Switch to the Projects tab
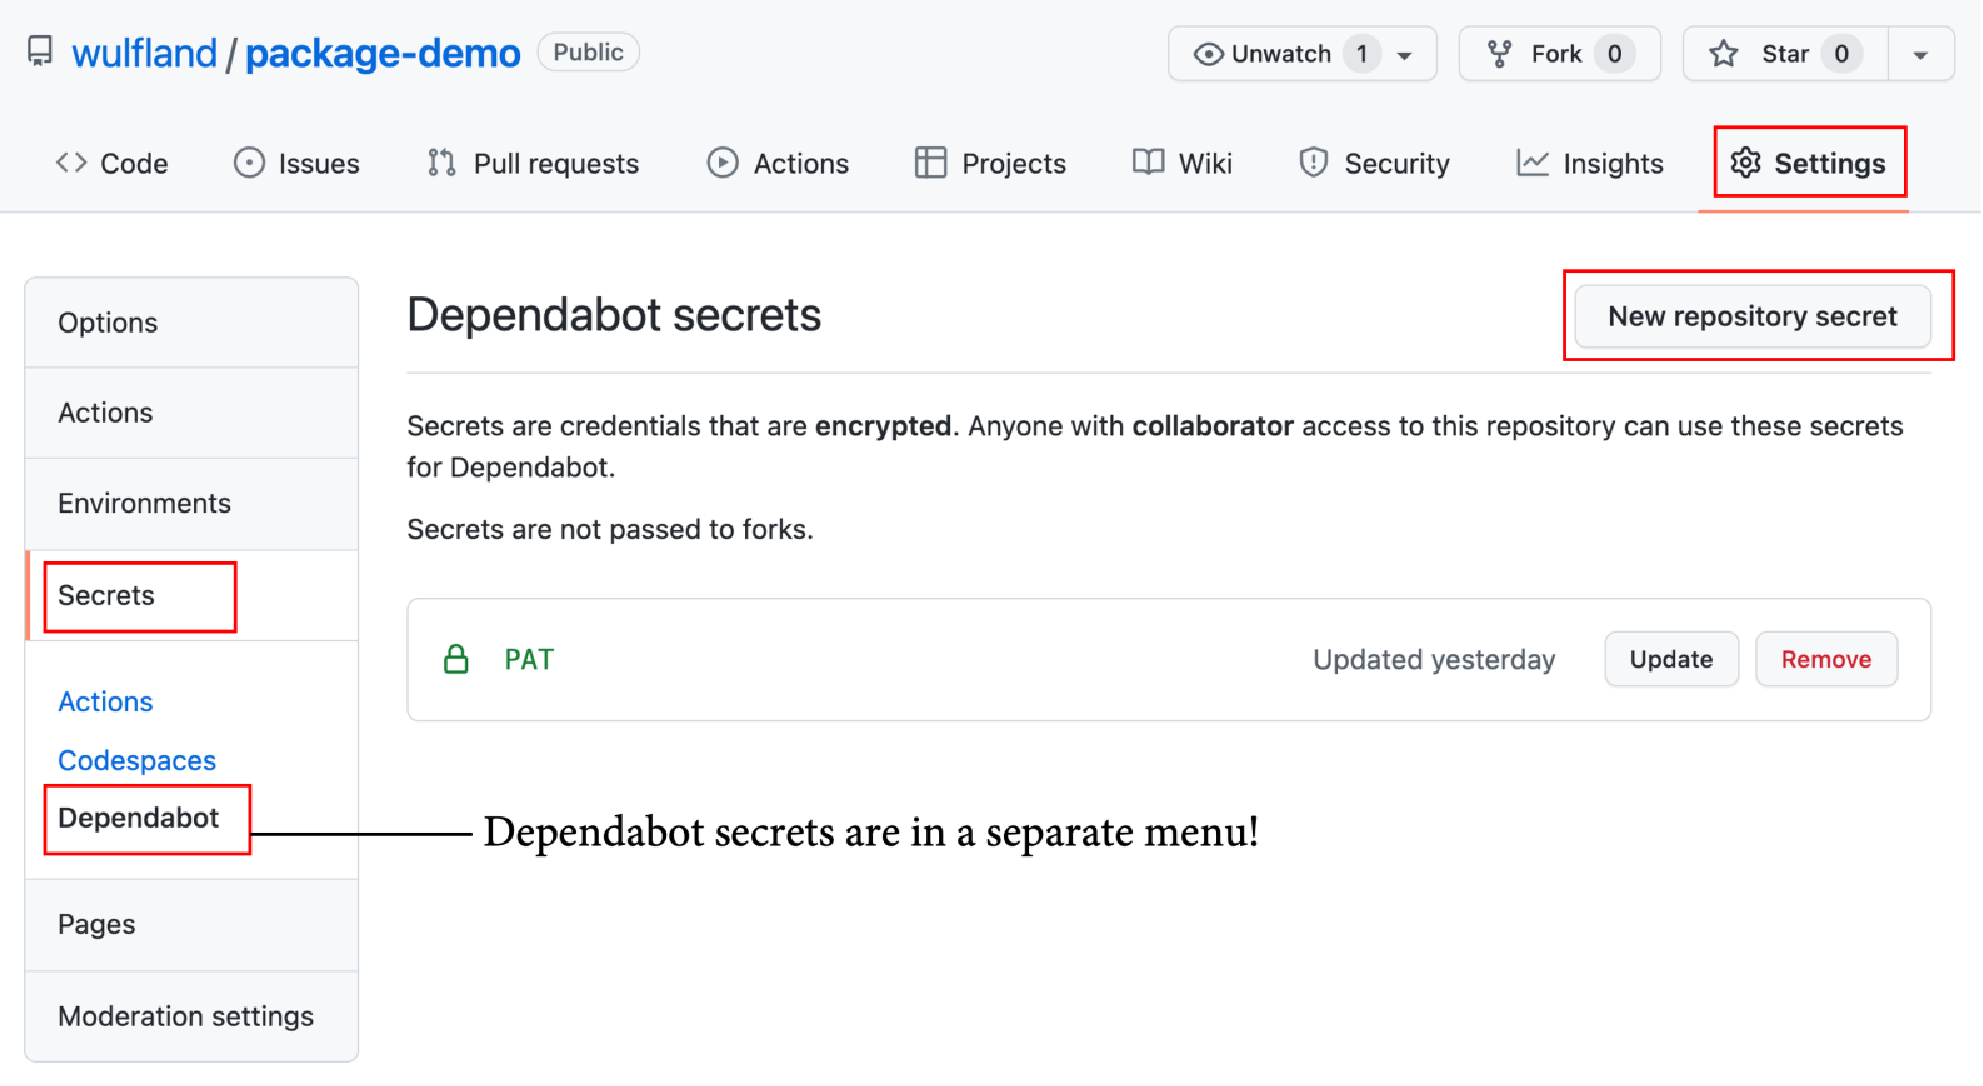 pos(990,163)
